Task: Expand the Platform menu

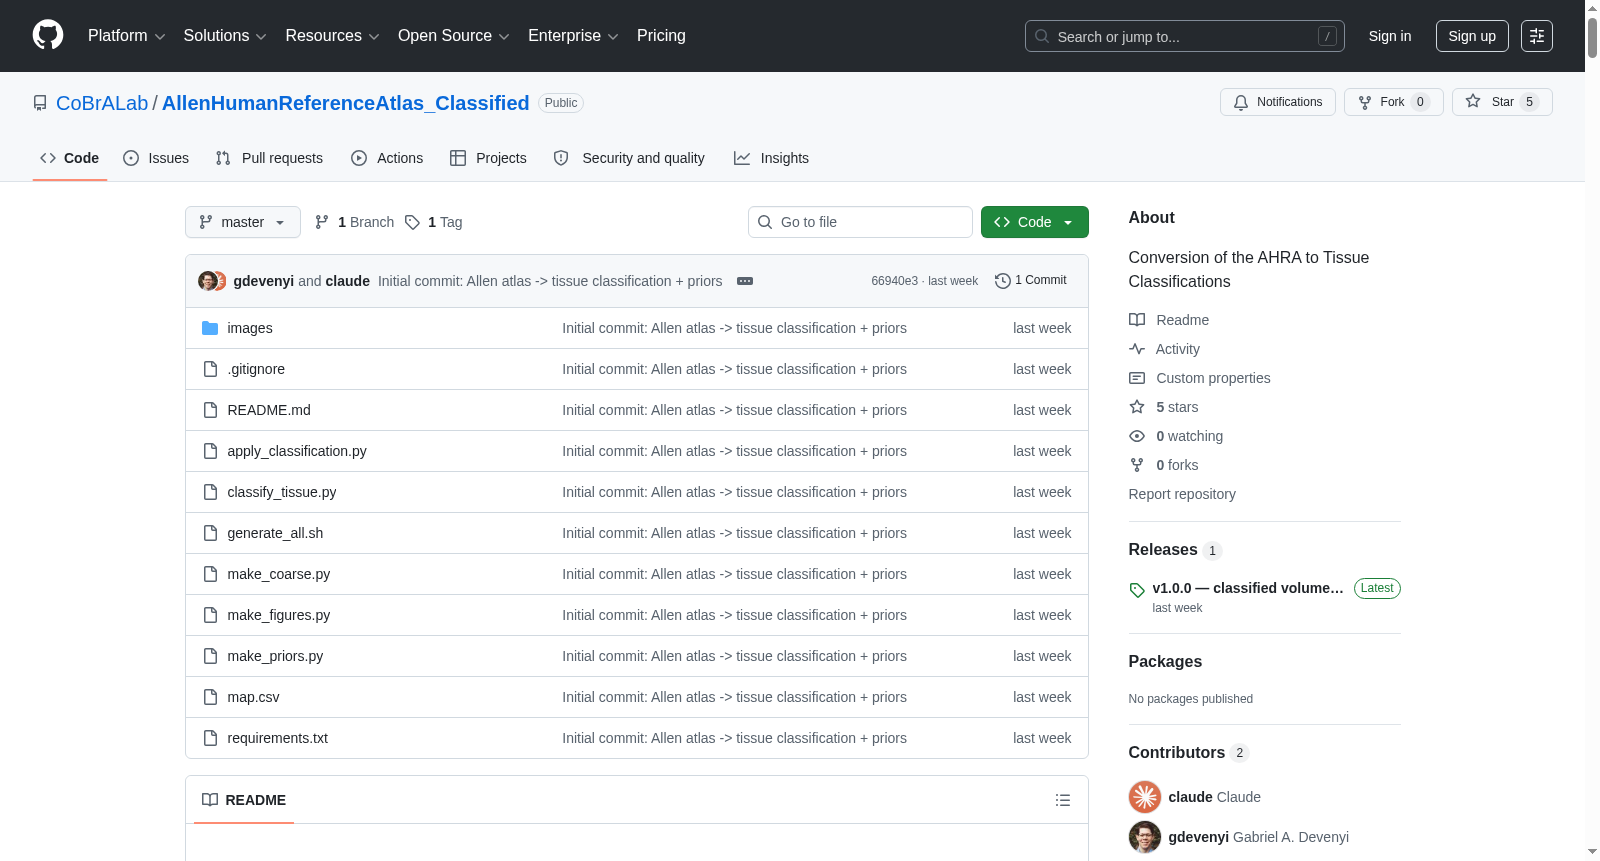Action: pos(126,36)
